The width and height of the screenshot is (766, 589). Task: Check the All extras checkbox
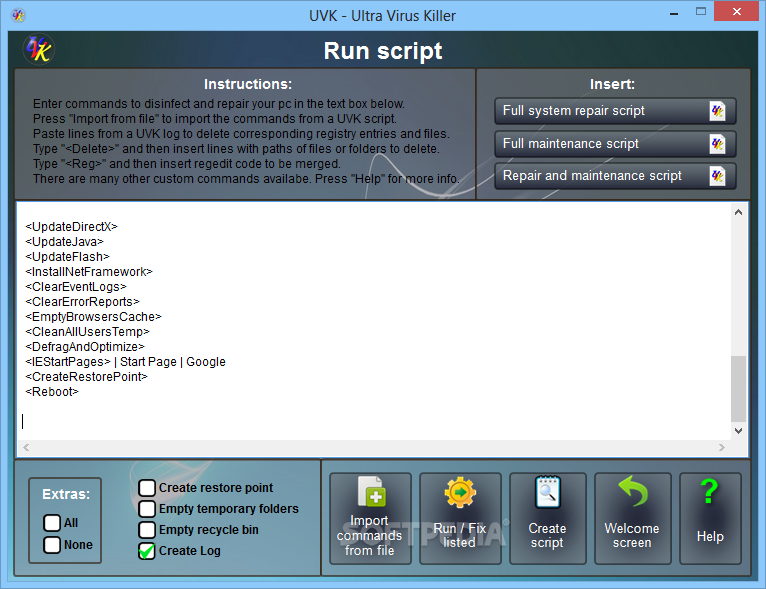click(52, 523)
